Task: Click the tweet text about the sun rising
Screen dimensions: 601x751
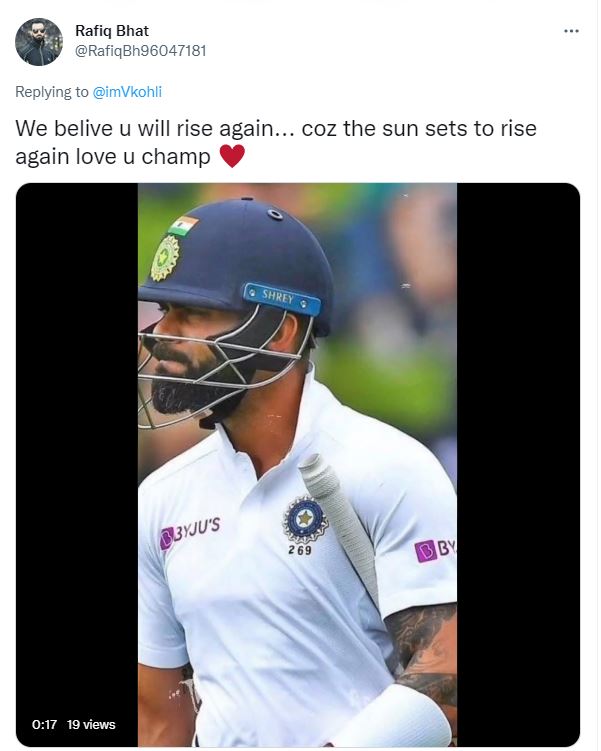Action: pyautogui.click(x=275, y=142)
